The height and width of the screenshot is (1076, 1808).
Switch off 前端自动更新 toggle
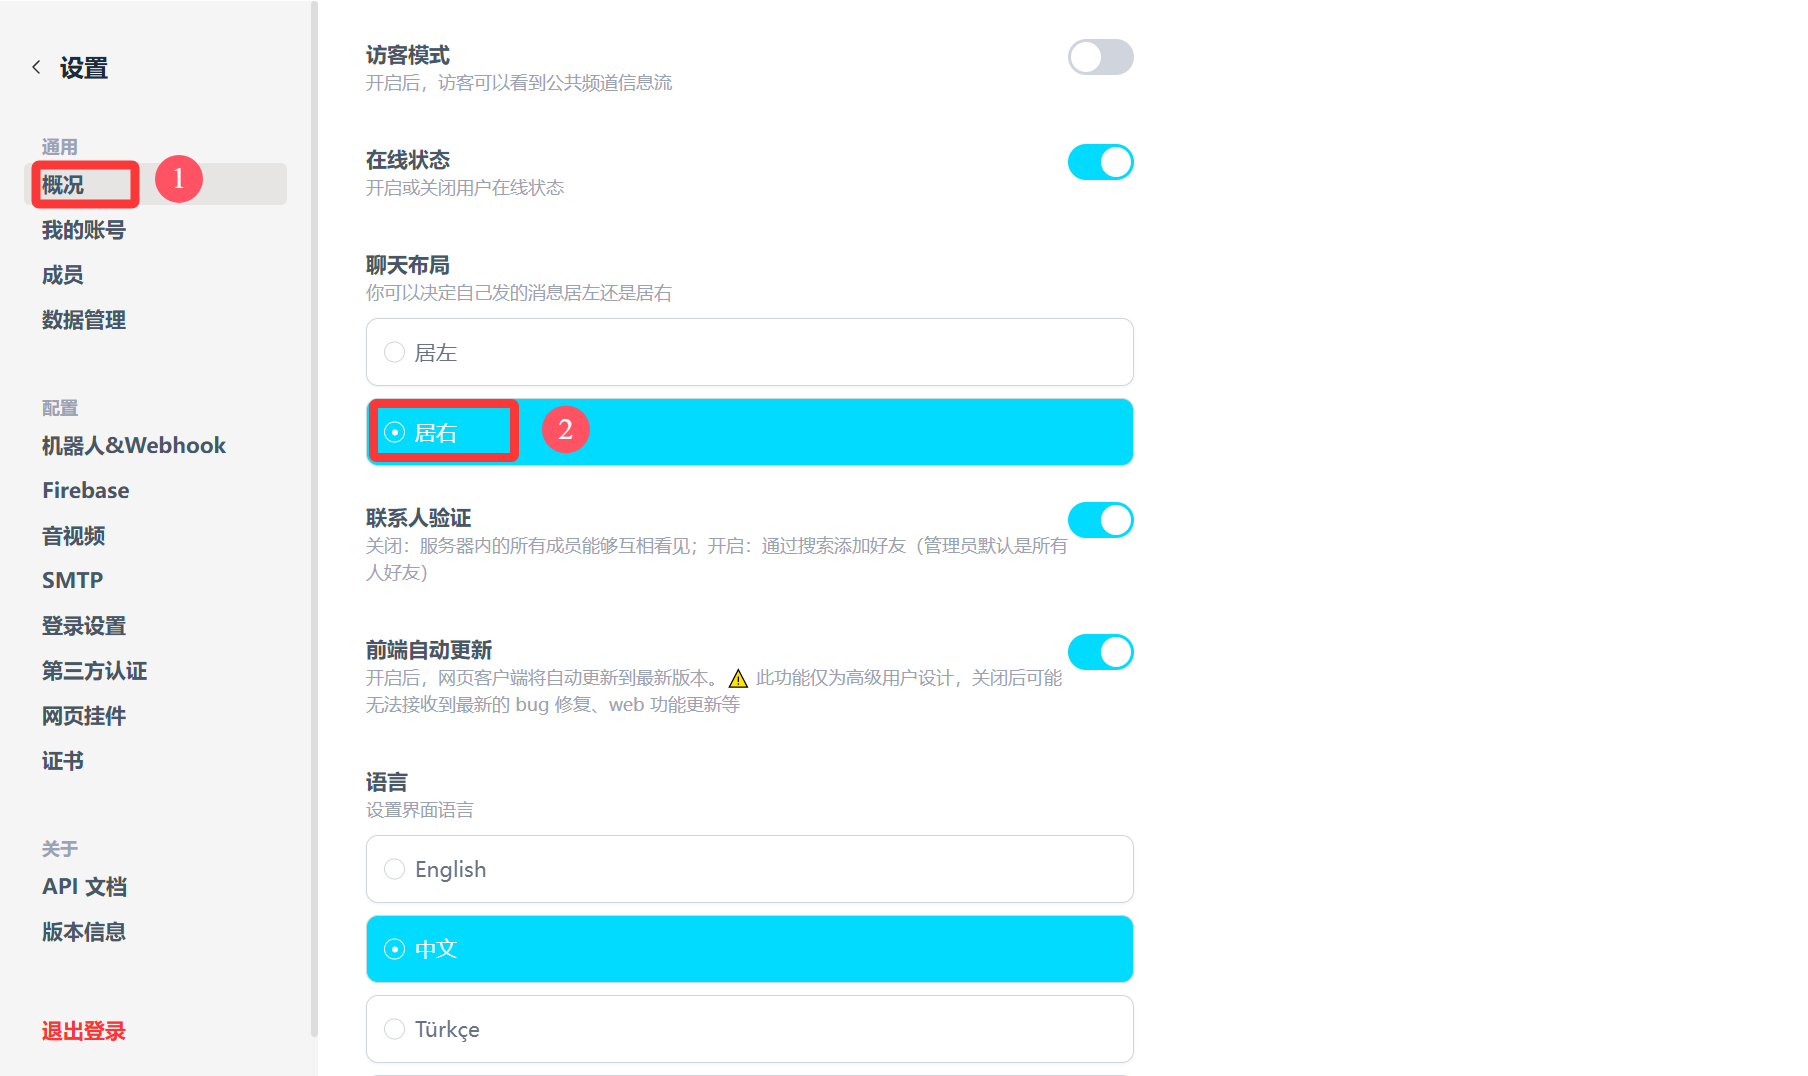coord(1100,652)
